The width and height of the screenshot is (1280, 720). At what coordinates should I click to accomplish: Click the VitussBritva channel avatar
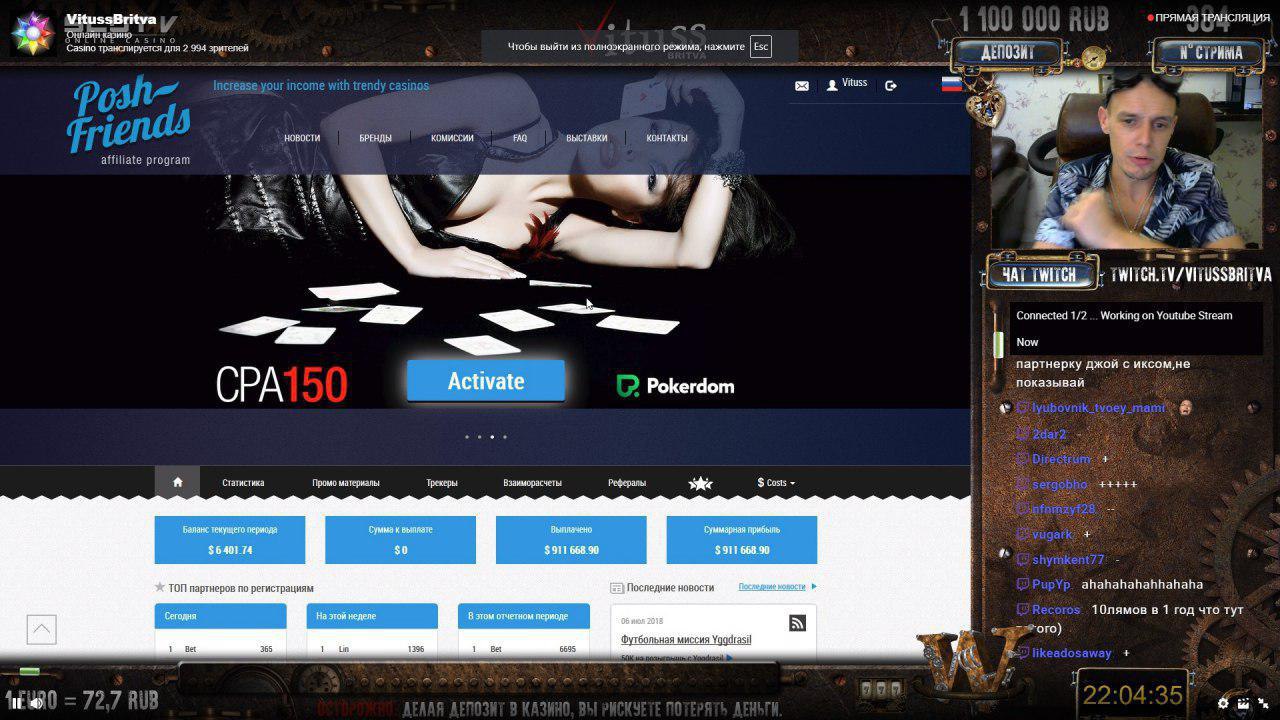click(33, 33)
